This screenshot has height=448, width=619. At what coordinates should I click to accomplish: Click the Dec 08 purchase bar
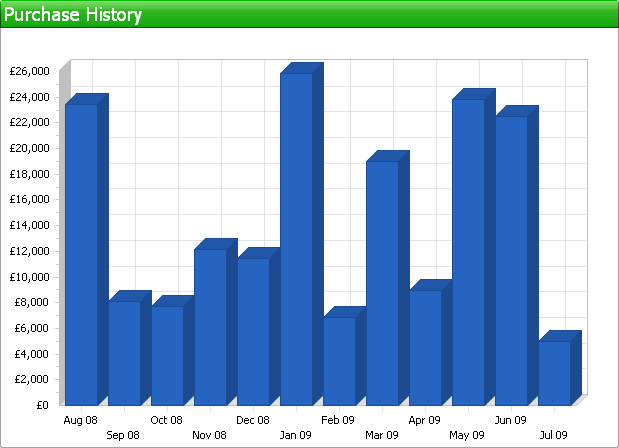pyautogui.click(x=253, y=331)
